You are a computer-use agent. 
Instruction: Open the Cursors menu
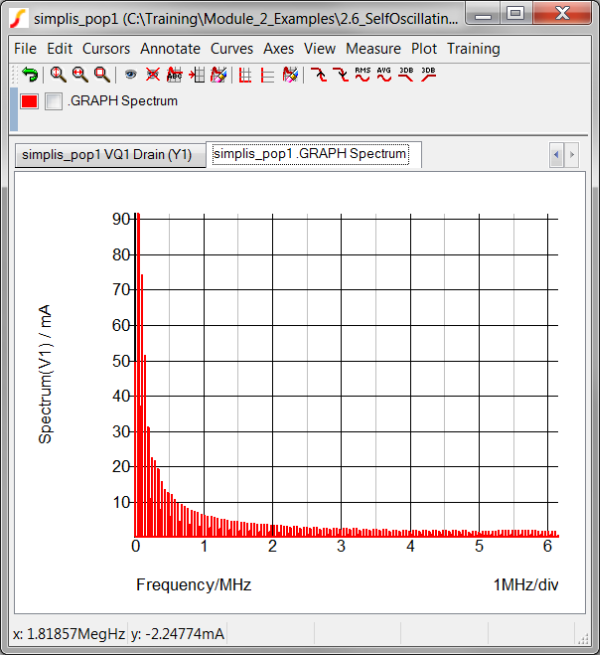pos(106,48)
